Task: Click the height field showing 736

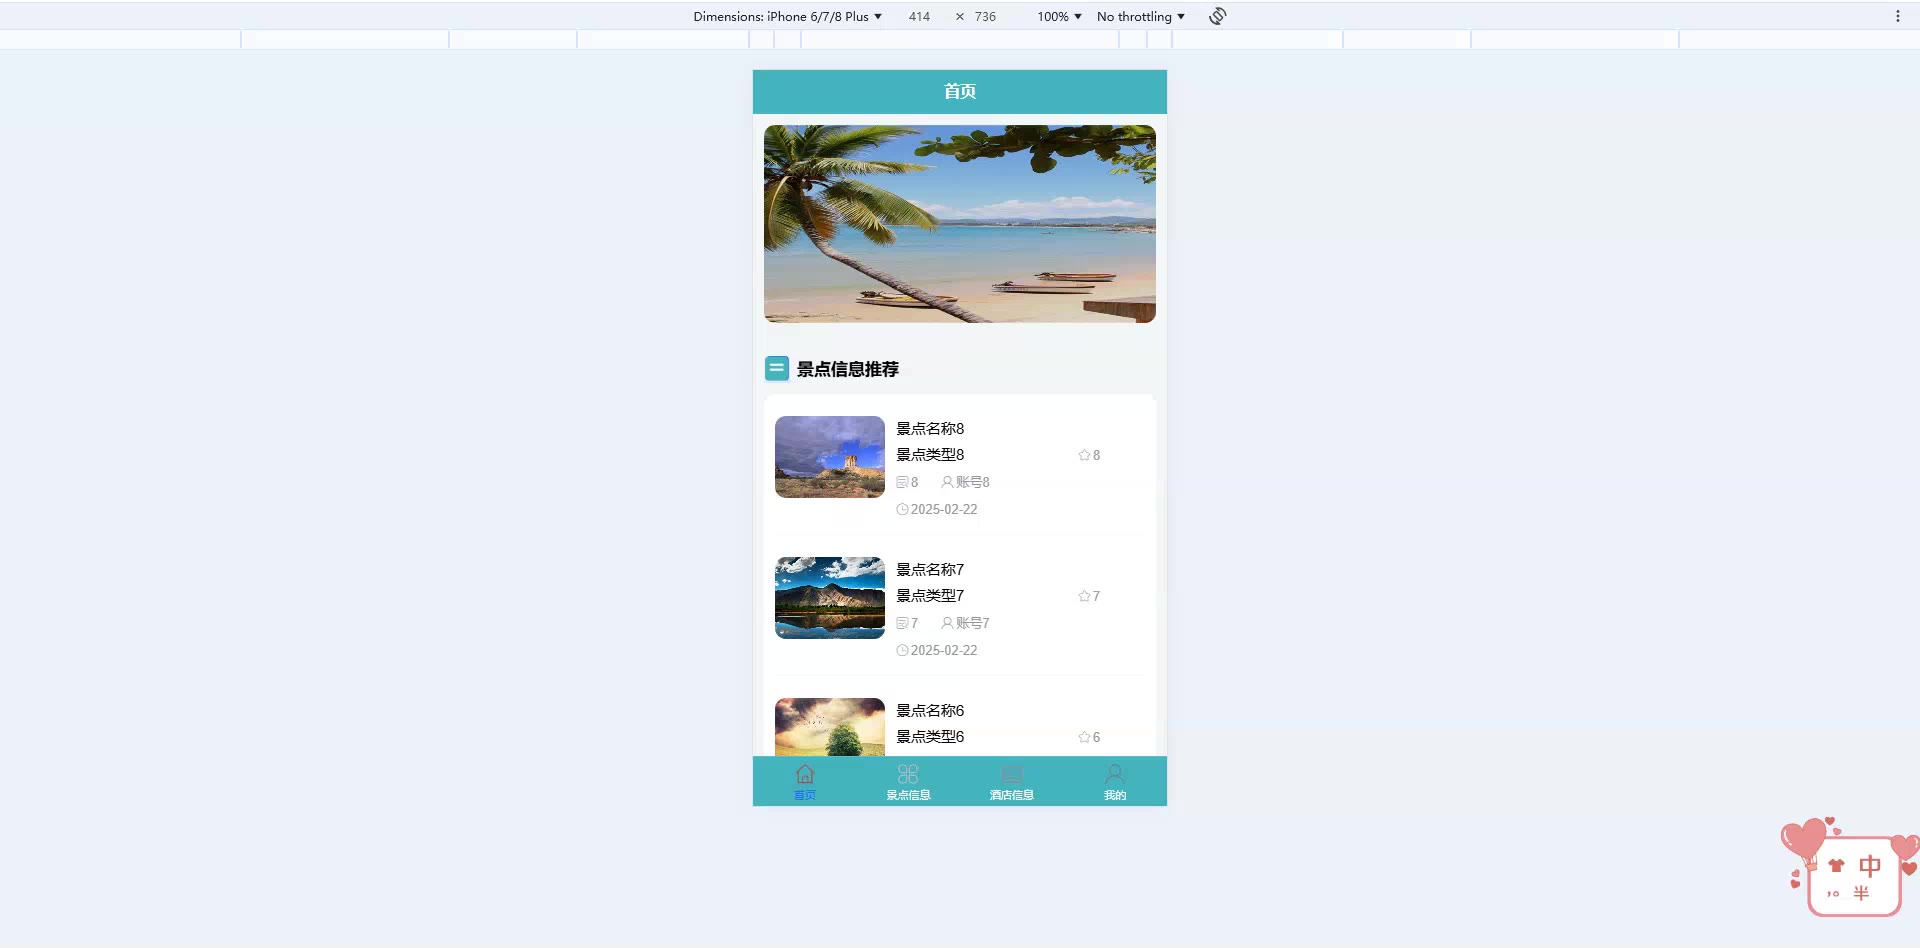Action: coord(985,16)
